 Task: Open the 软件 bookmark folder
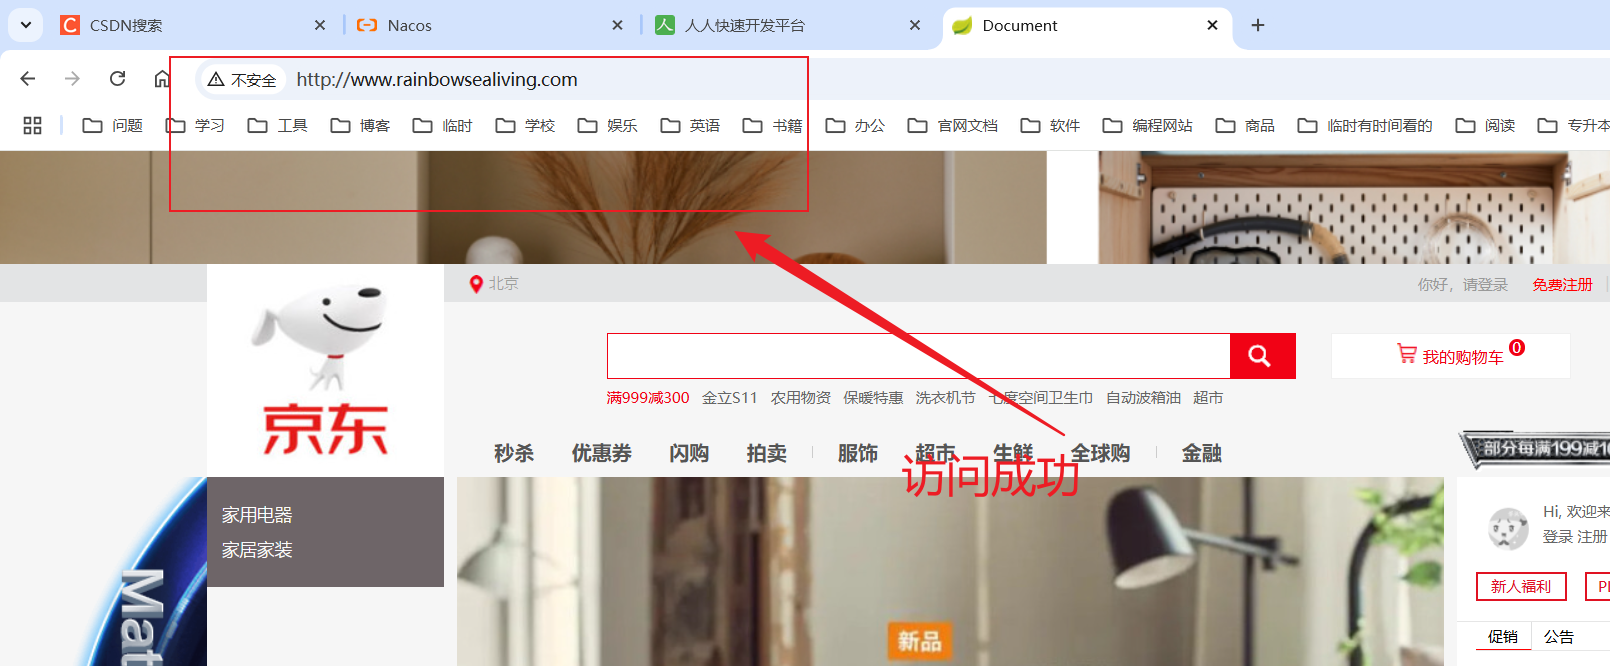click(1050, 125)
